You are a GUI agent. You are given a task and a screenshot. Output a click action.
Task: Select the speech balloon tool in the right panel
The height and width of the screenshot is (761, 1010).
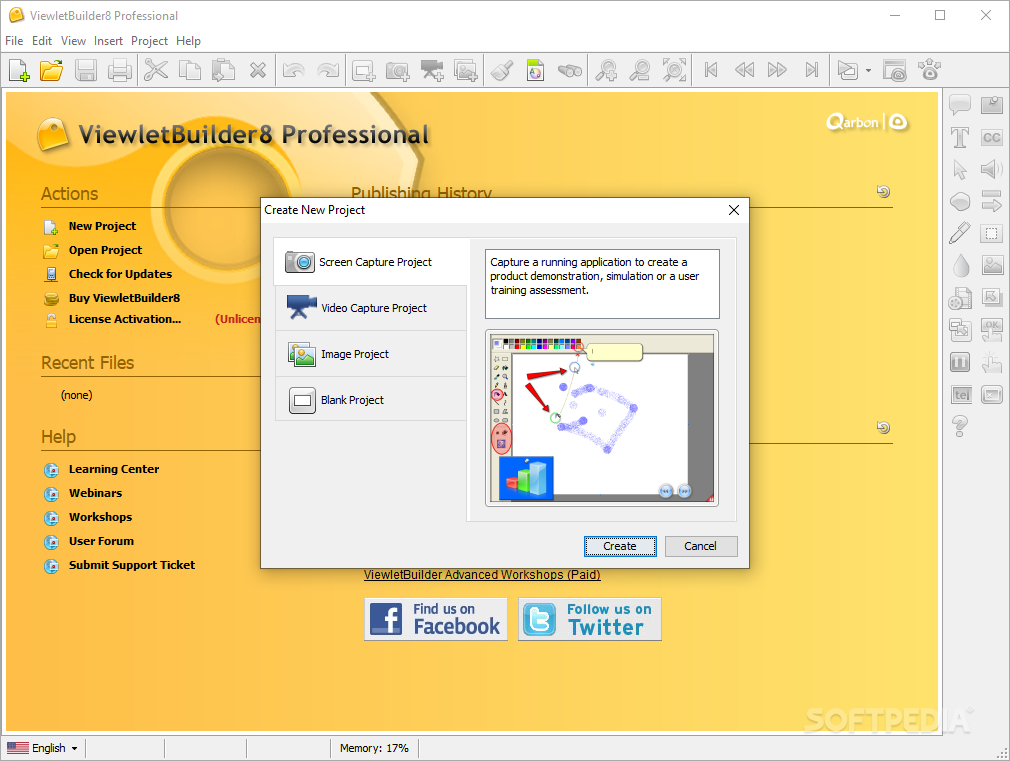point(960,104)
